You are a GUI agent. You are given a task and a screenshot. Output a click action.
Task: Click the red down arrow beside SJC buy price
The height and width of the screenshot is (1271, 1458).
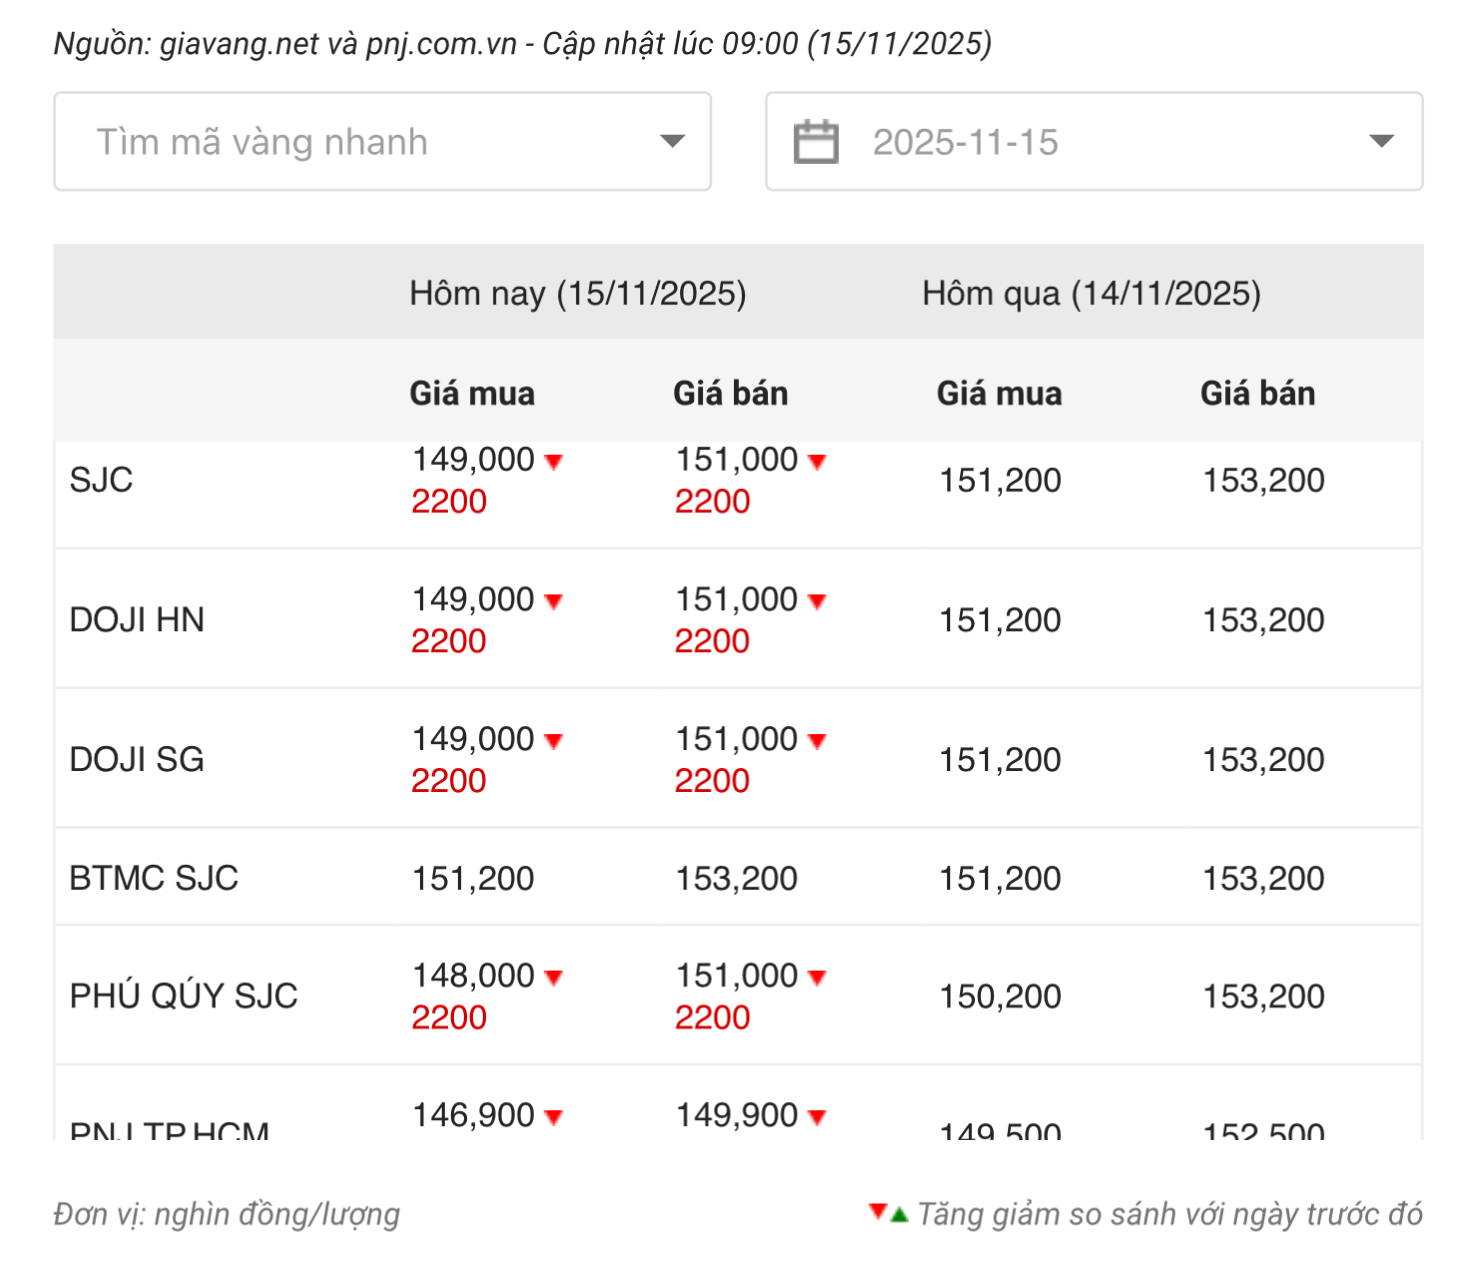point(554,461)
